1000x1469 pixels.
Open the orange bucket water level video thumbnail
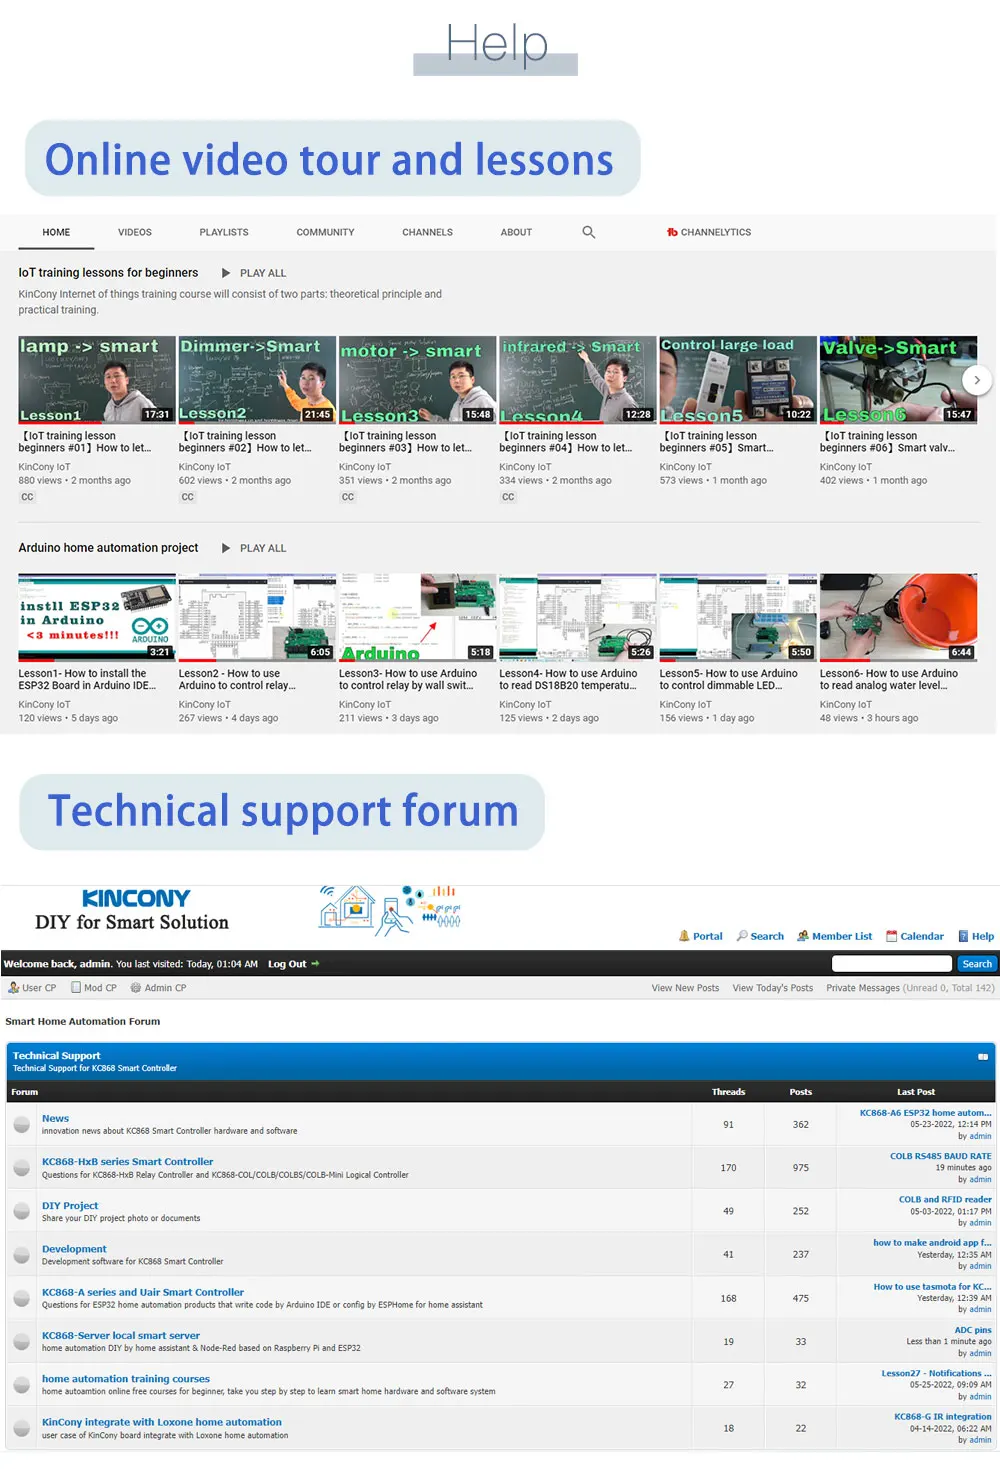(898, 618)
